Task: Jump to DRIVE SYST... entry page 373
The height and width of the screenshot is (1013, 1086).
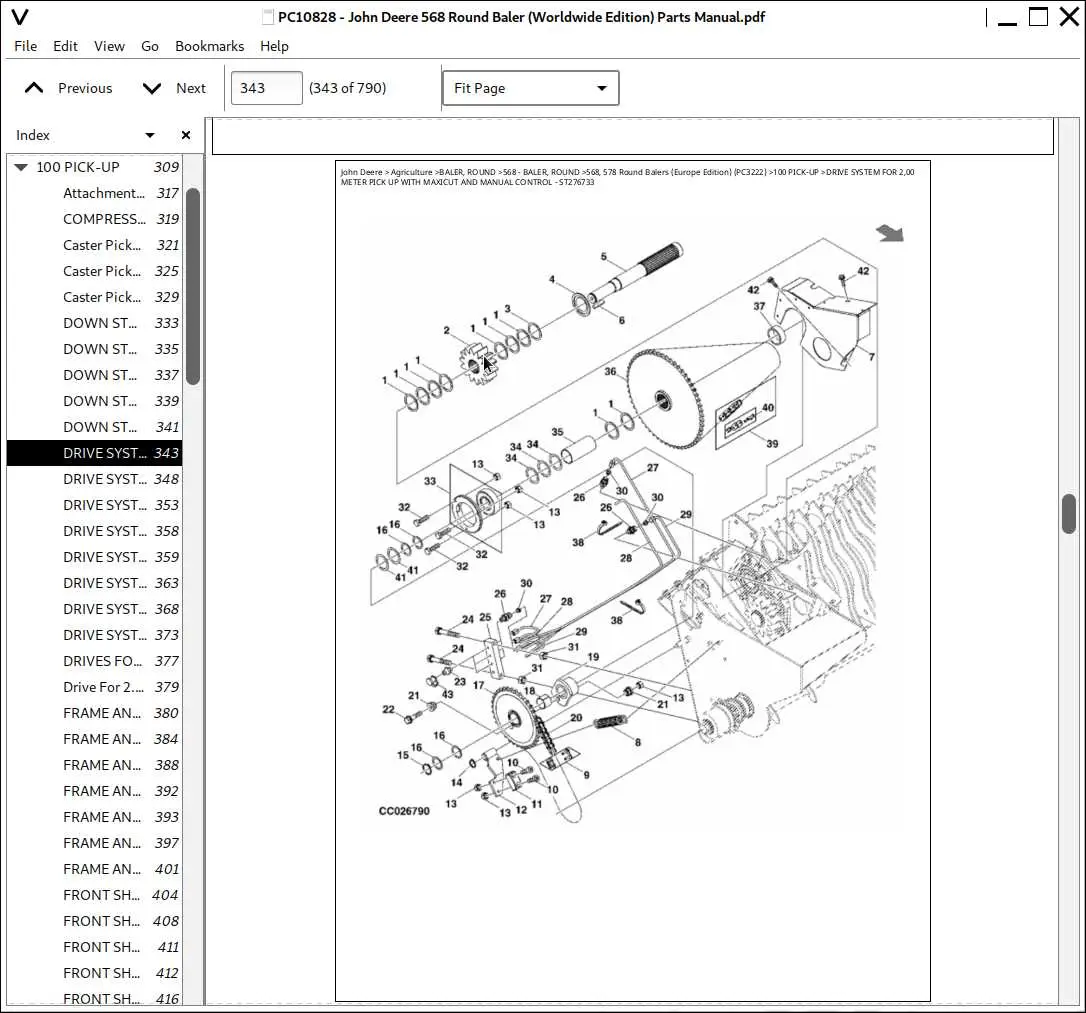Action: tap(94, 635)
